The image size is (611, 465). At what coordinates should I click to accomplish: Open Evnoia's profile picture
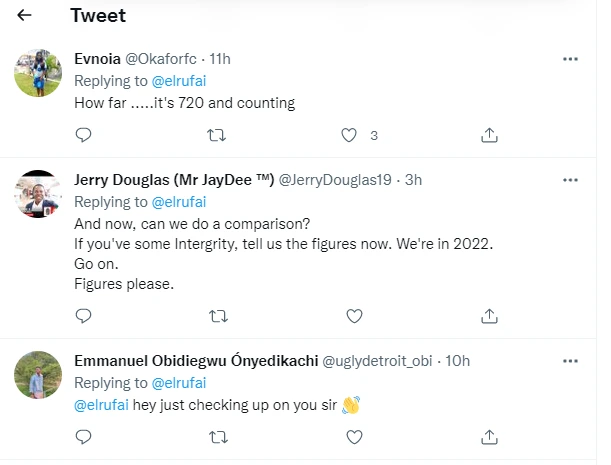pyautogui.click(x=40, y=72)
